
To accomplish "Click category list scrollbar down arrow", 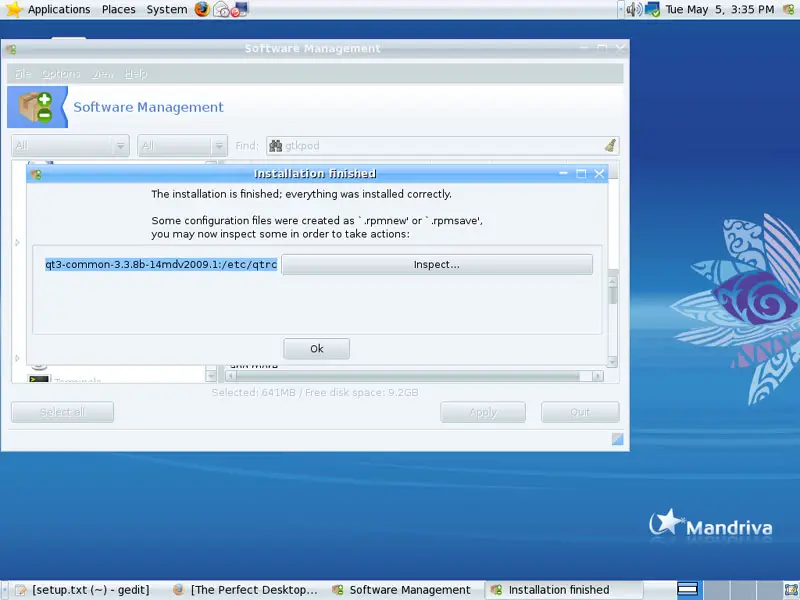I will [x=211, y=377].
